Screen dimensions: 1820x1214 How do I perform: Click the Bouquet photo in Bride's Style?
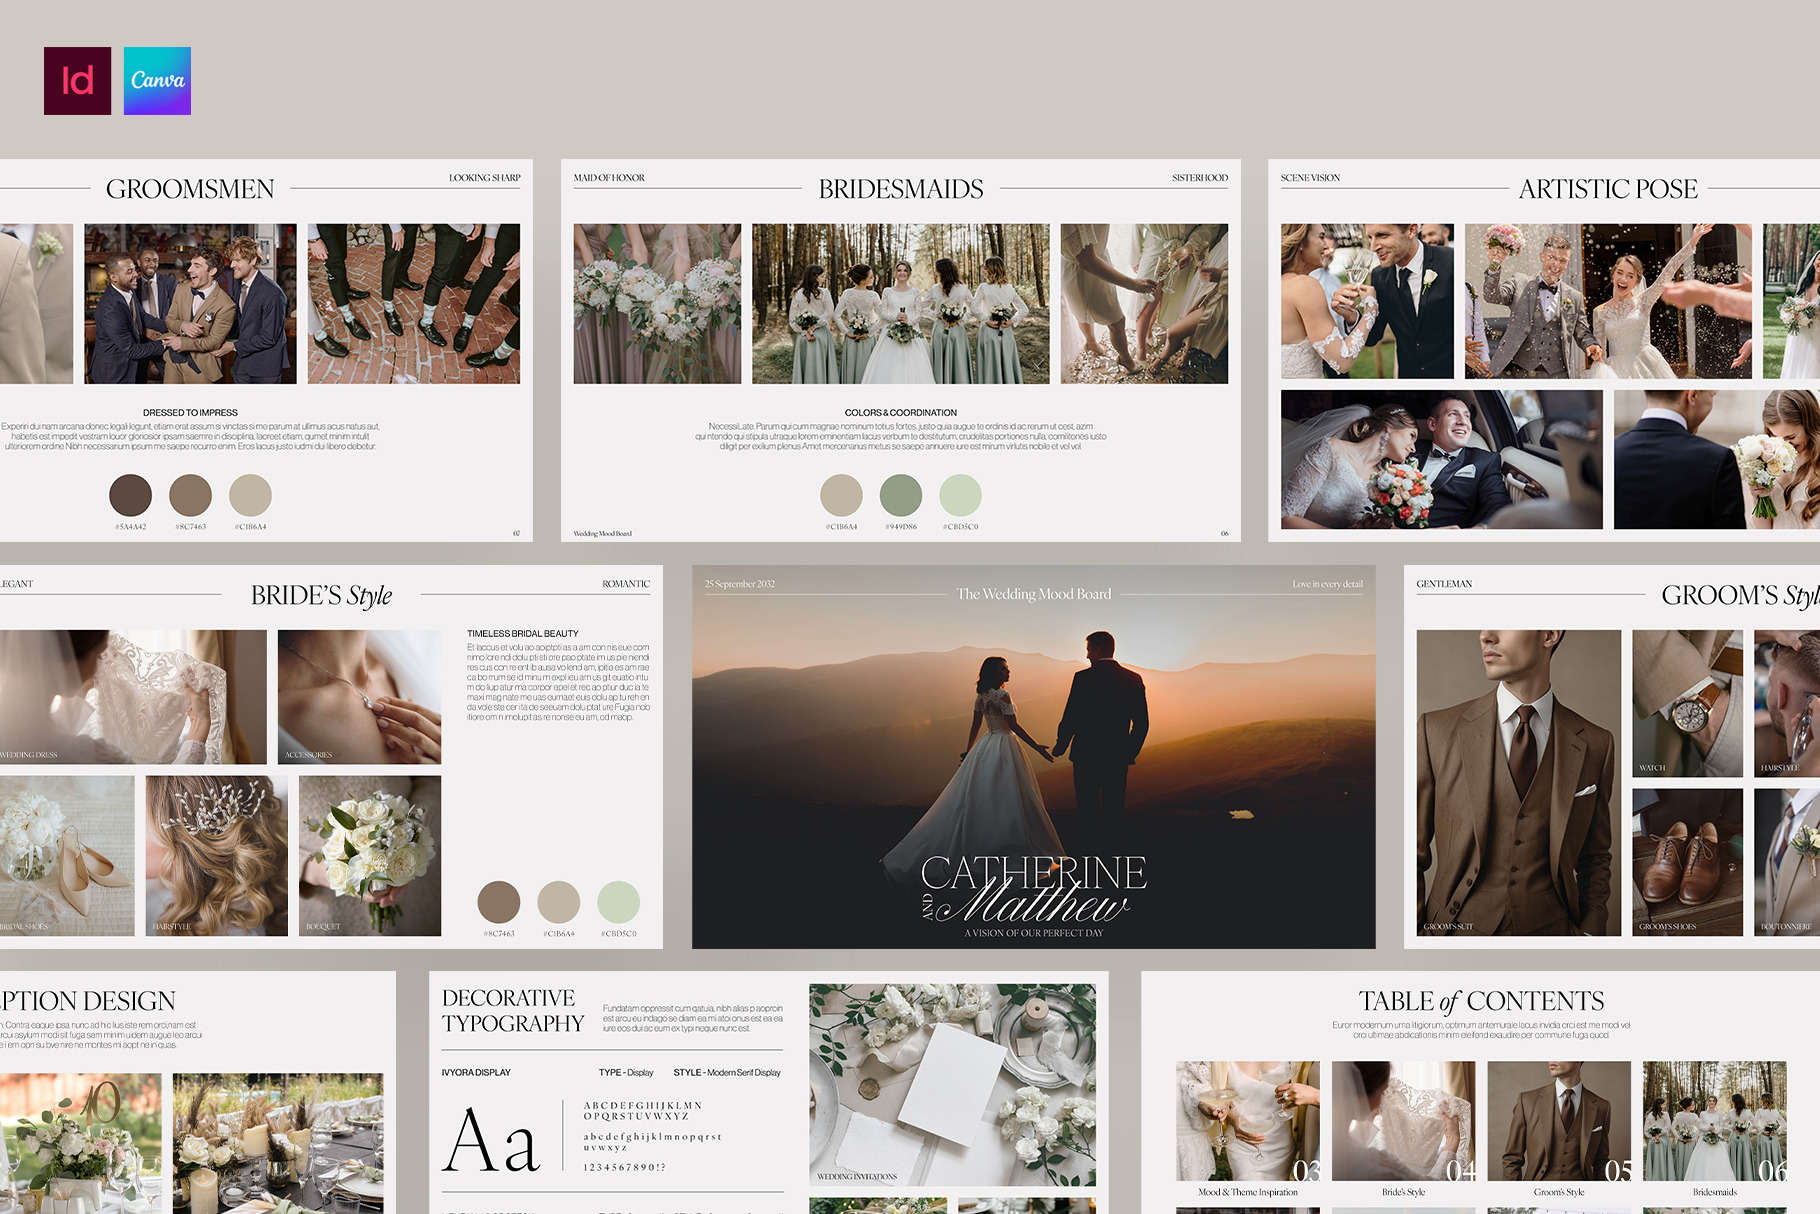[x=369, y=855]
